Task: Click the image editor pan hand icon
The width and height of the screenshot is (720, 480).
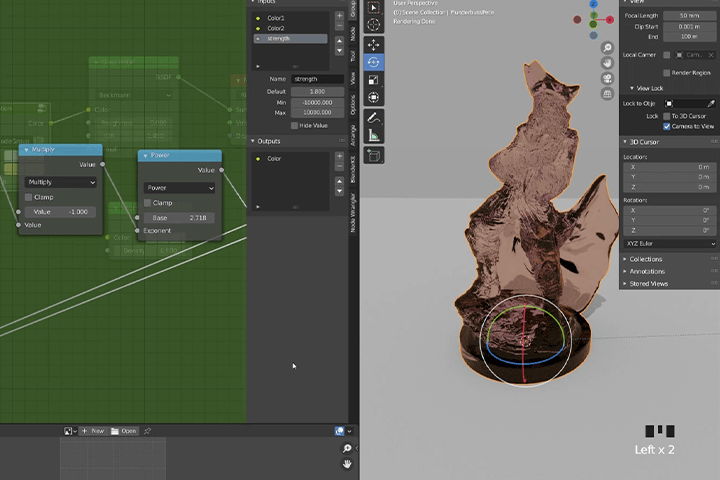Action: point(347,464)
